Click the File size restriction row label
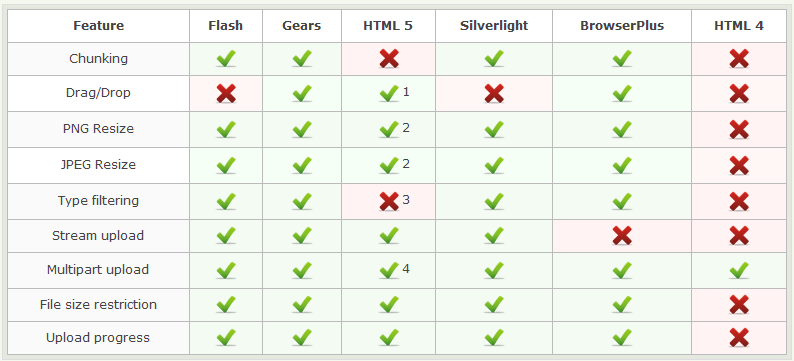 tap(98, 305)
